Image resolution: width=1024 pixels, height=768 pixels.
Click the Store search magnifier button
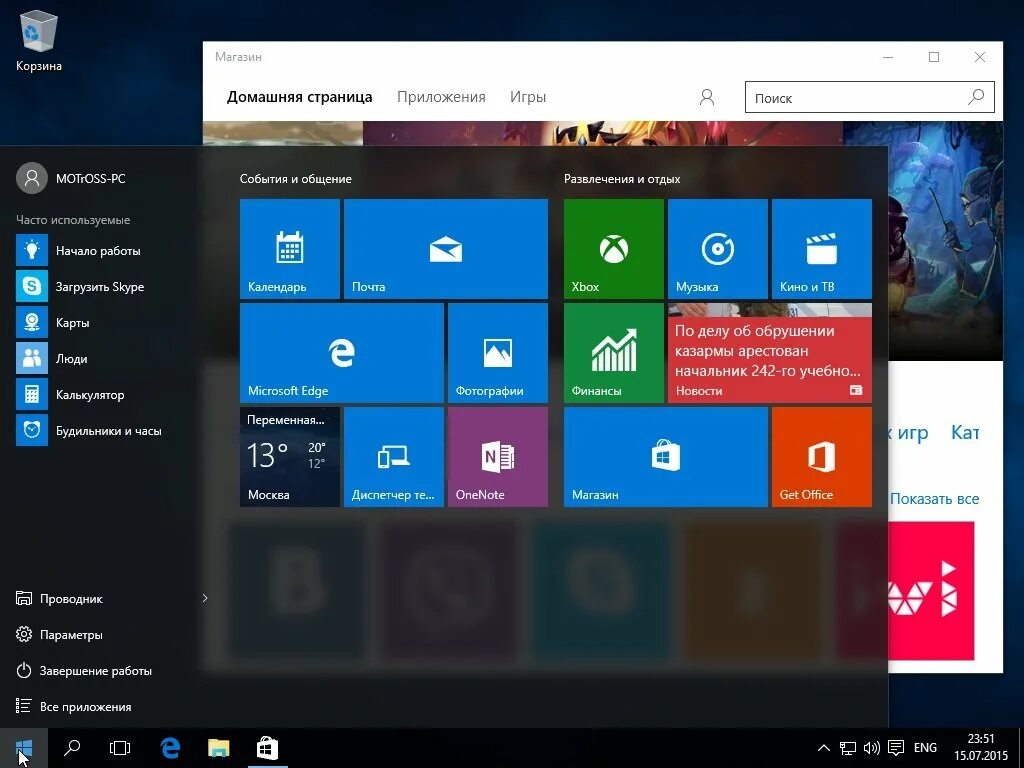point(976,97)
